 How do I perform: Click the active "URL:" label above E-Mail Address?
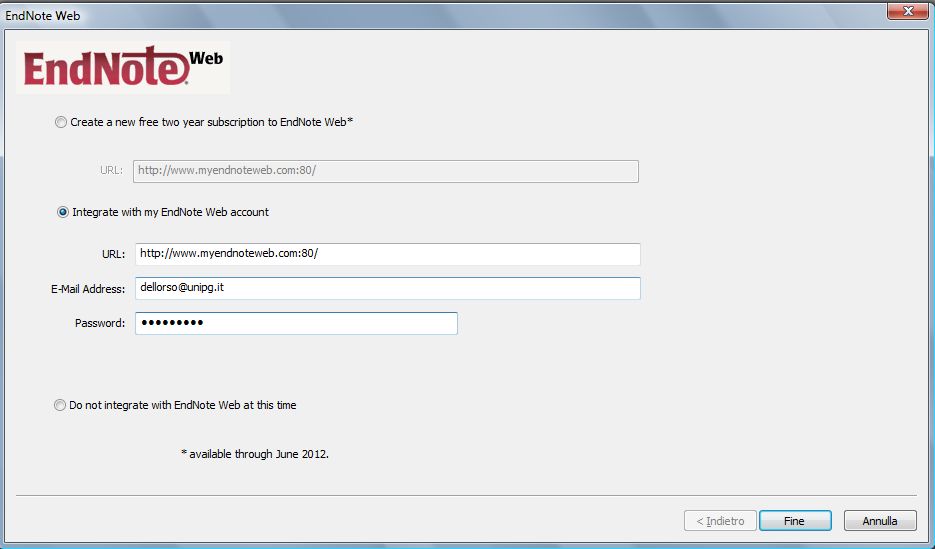[113, 254]
